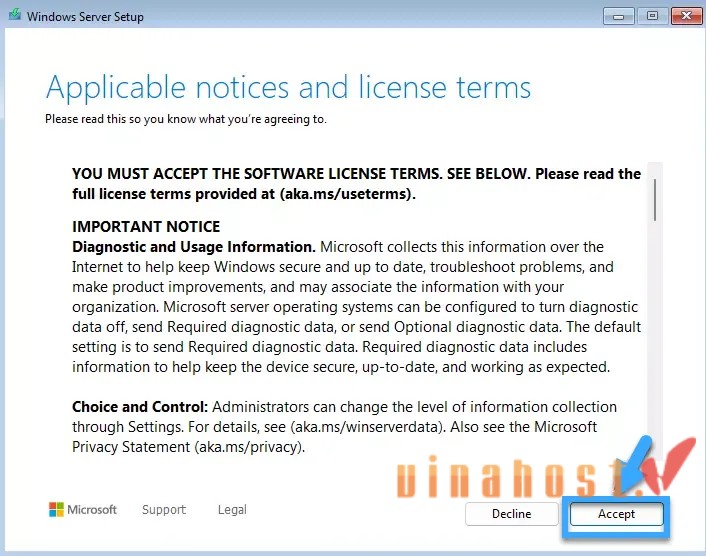Maximize the Windows Server Setup window
The width and height of the screenshot is (706, 556).
click(x=652, y=16)
